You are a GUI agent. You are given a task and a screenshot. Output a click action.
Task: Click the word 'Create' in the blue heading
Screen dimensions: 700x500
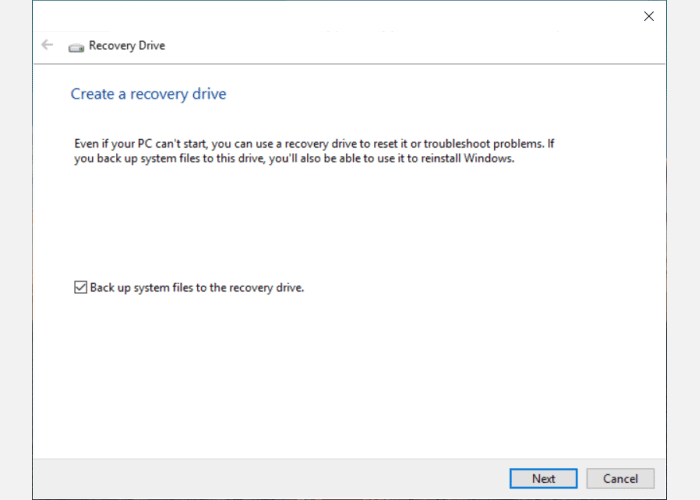[x=90, y=94]
